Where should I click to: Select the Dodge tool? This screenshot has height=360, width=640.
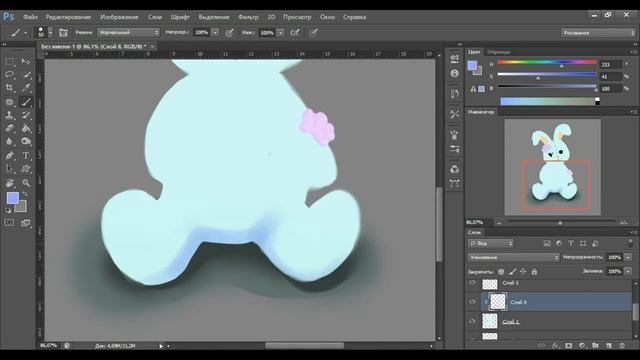pos(26,141)
